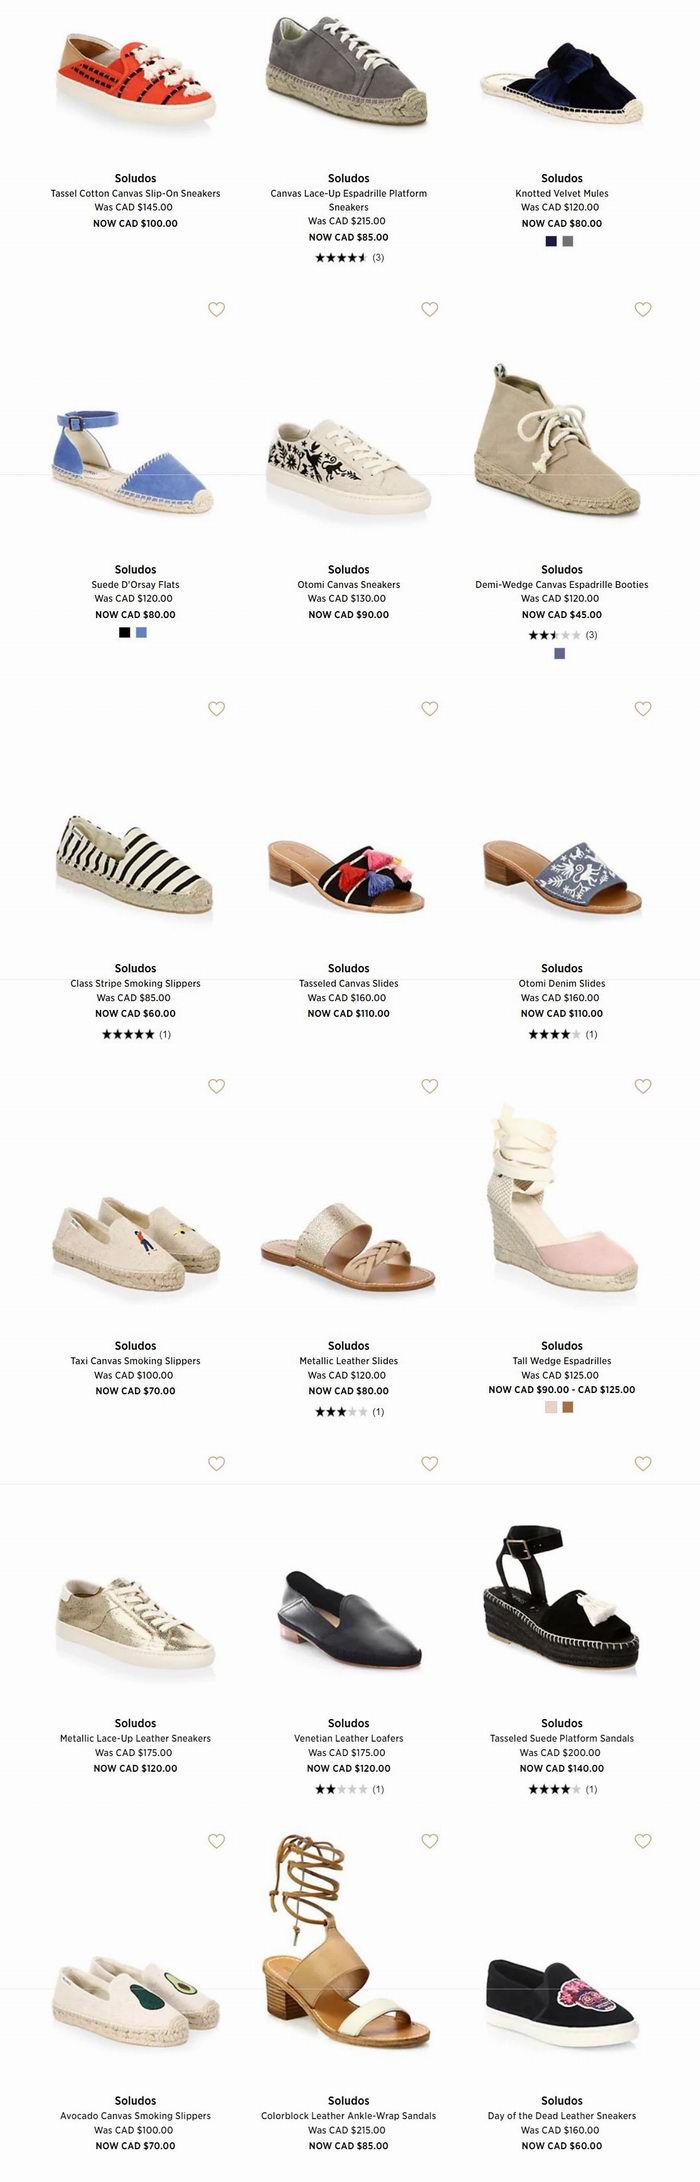Image resolution: width=700 pixels, height=2182 pixels.
Task: Open Tassel Cotton Canvas Slip-On Sneakers link
Action: click(x=135, y=193)
